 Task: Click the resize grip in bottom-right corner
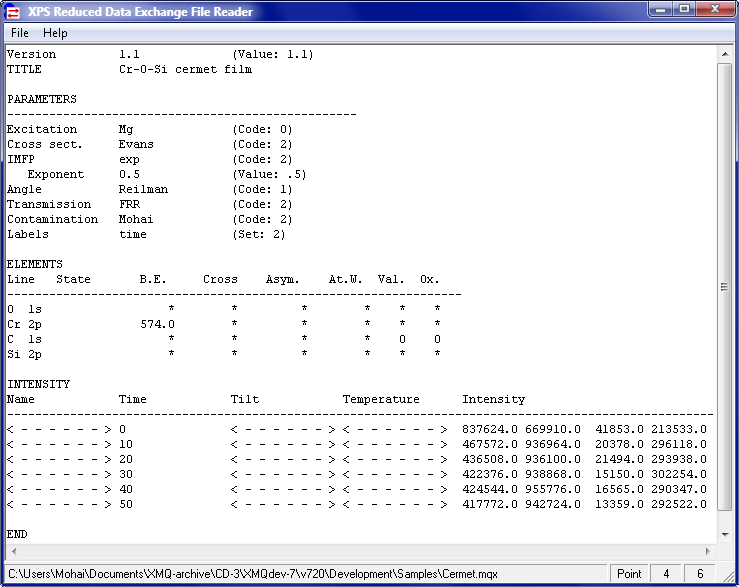[729, 578]
